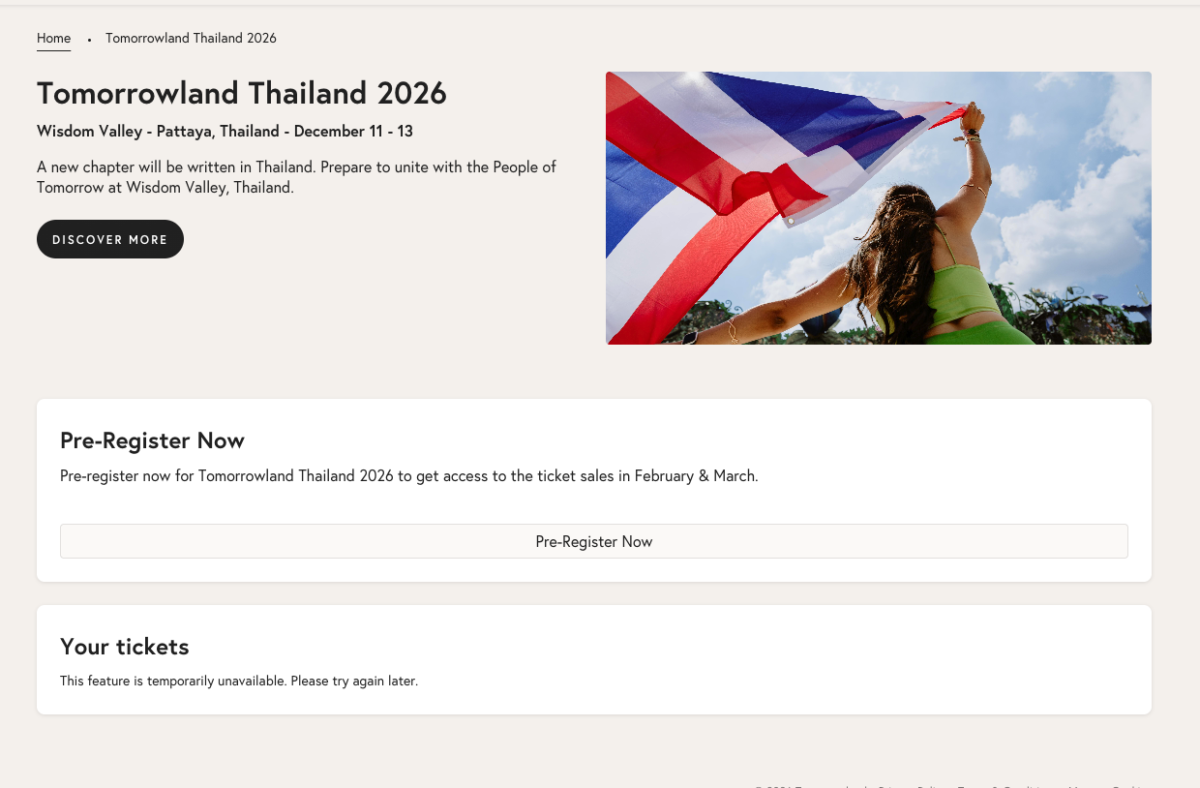Click the Your tickets heading
The image size is (1200, 788).
[x=124, y=647]
